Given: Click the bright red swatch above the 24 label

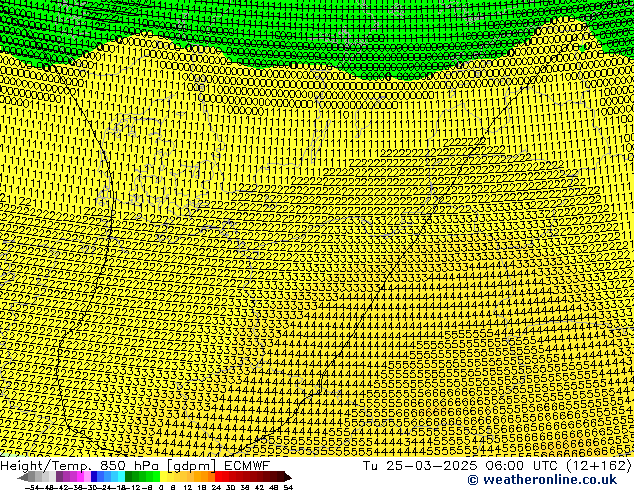Looking at the screenshot, I should tap(218, 478).
